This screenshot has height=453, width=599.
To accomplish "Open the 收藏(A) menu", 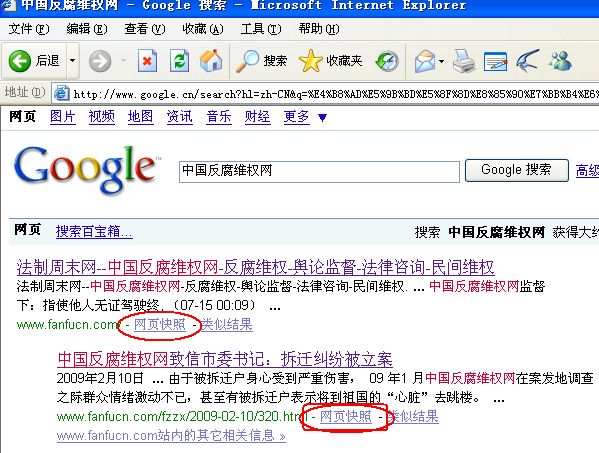I will point(202,29).
